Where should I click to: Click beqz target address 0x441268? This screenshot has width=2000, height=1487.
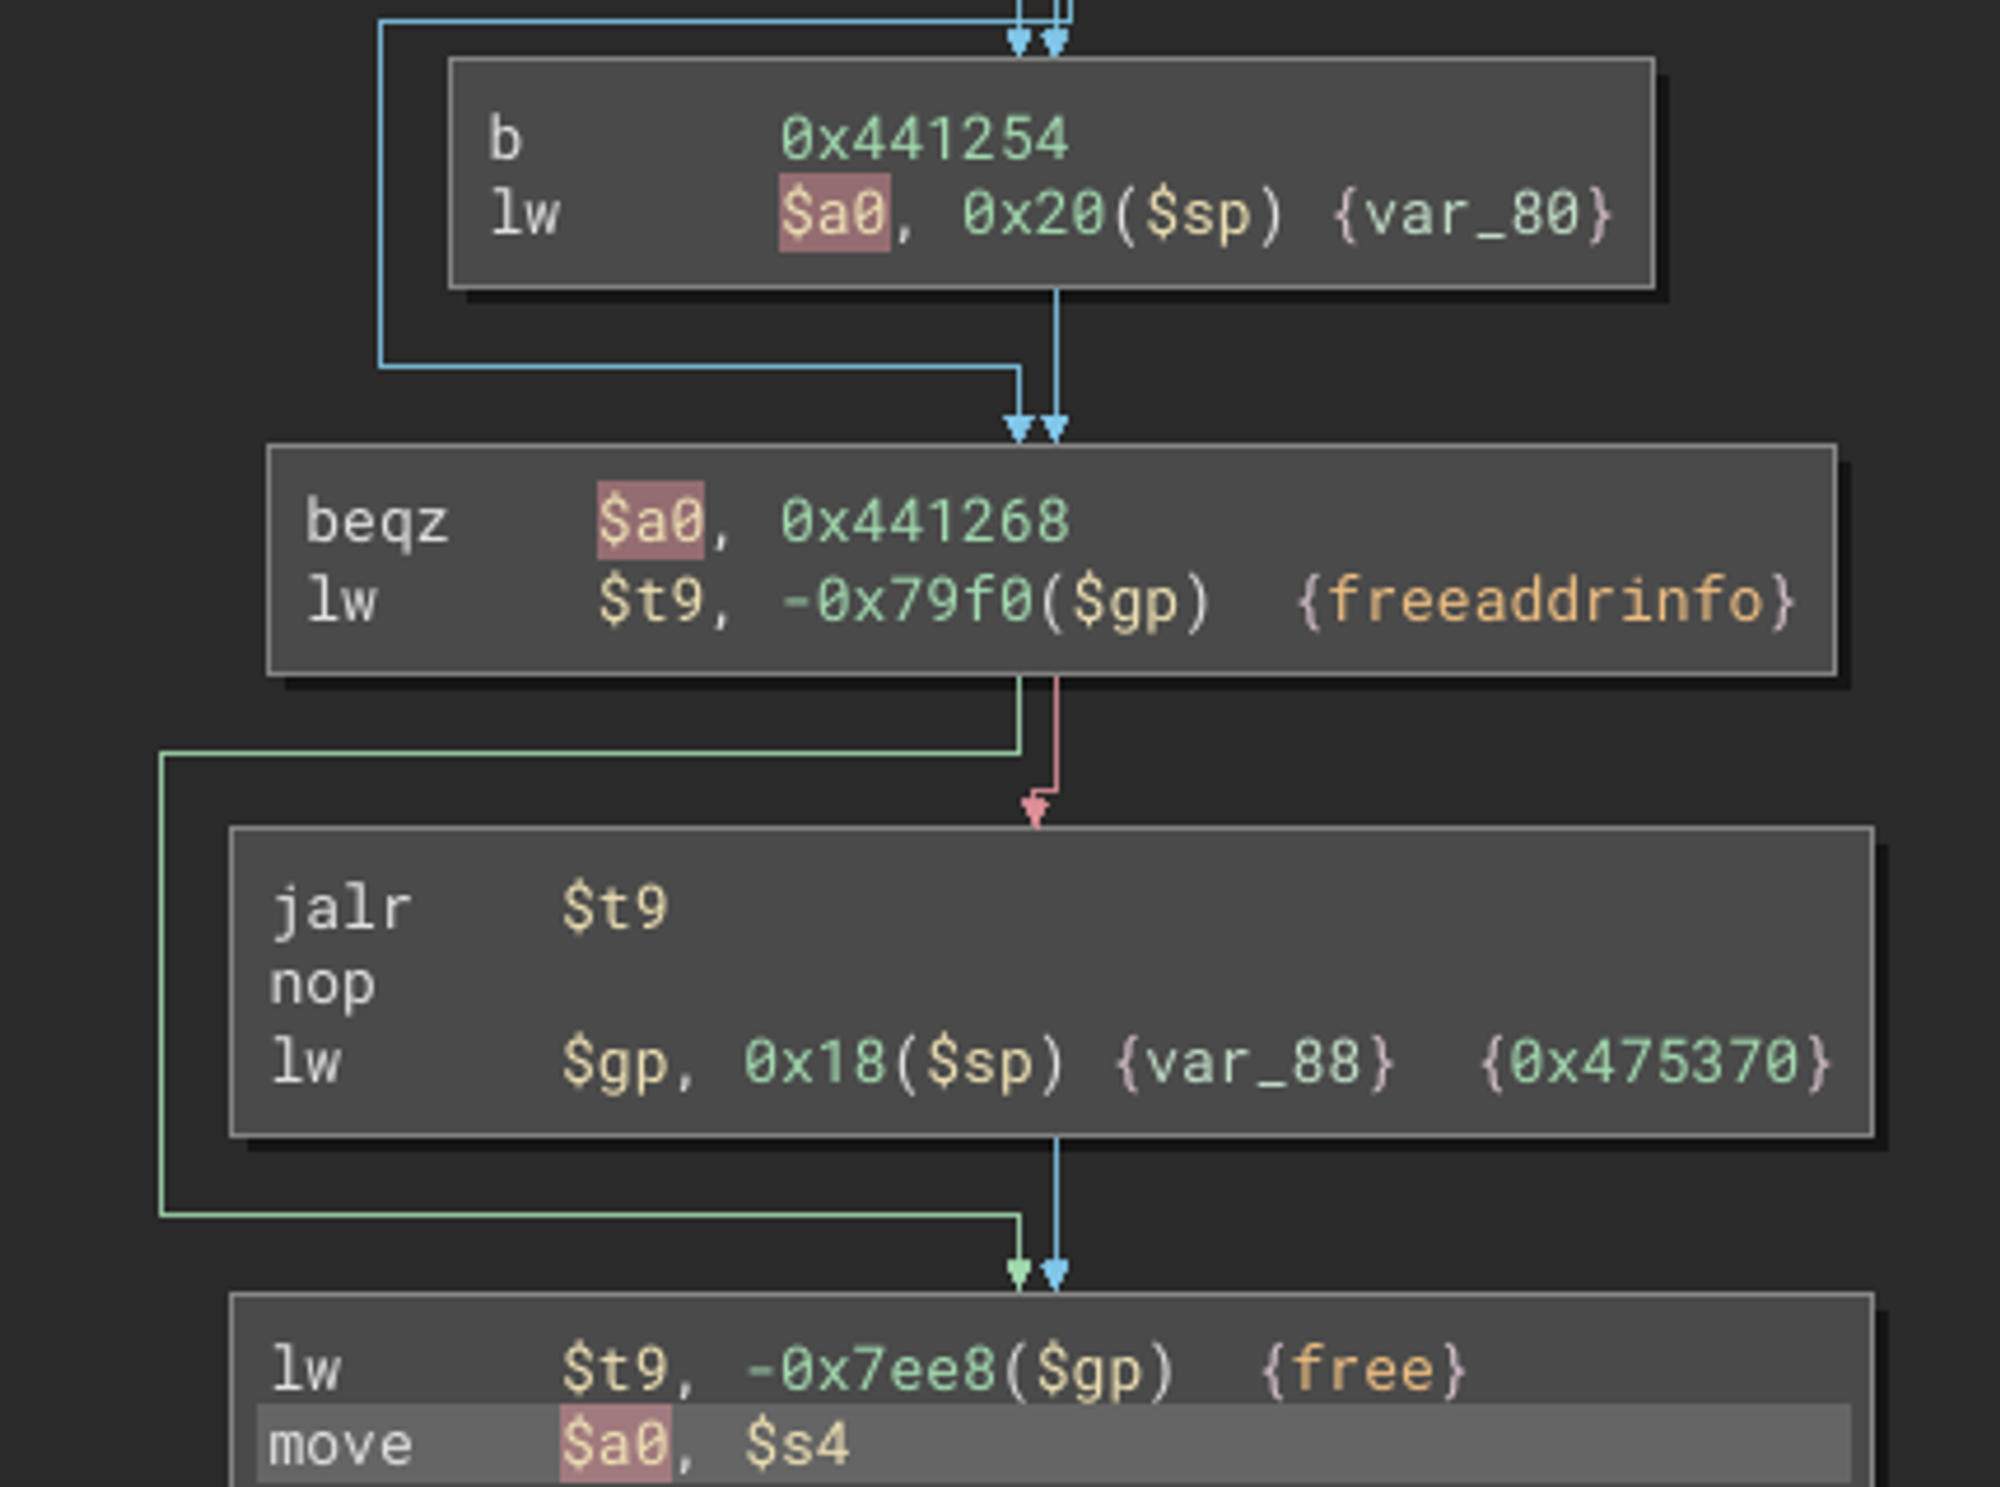click(924, 522)
